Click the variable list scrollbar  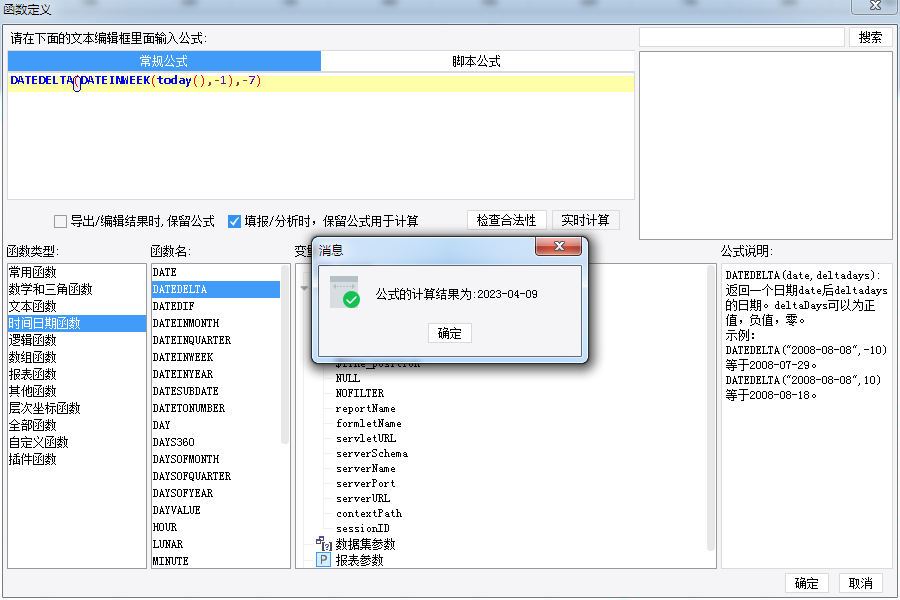click(711, 408)
